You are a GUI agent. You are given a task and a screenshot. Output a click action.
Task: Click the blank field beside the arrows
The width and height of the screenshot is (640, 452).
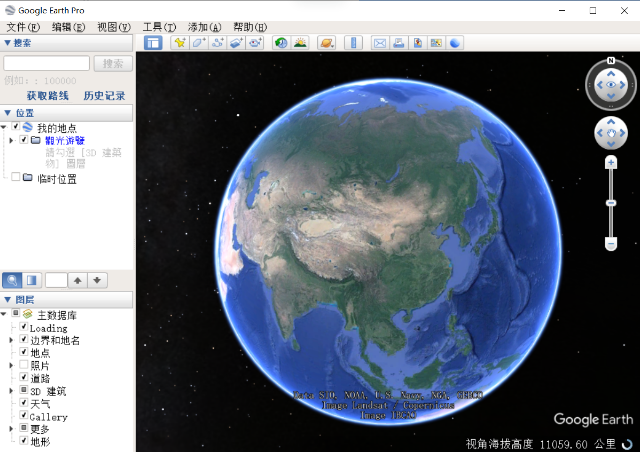point(56,280)
